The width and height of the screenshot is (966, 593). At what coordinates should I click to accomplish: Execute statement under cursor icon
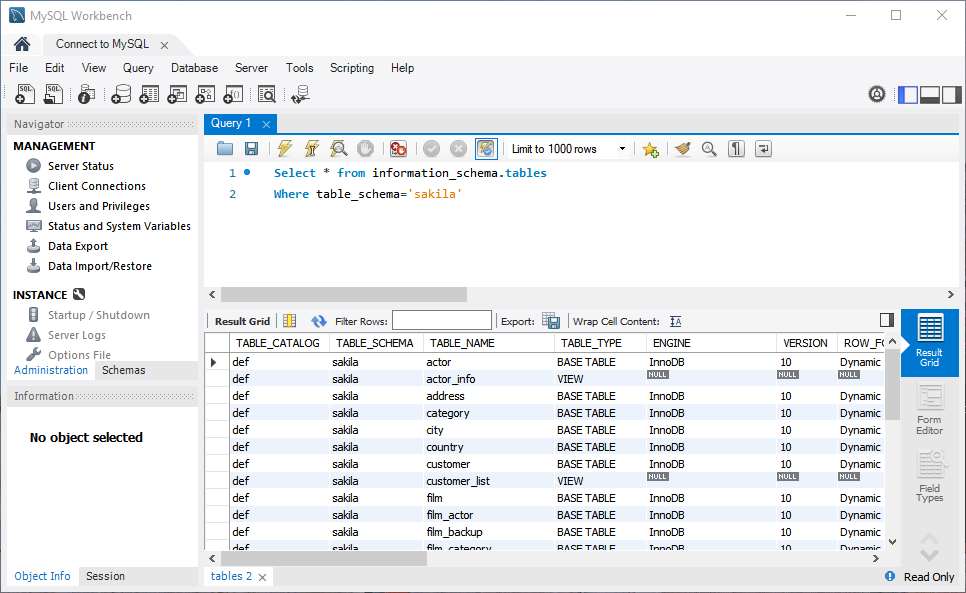coord(312,148)
